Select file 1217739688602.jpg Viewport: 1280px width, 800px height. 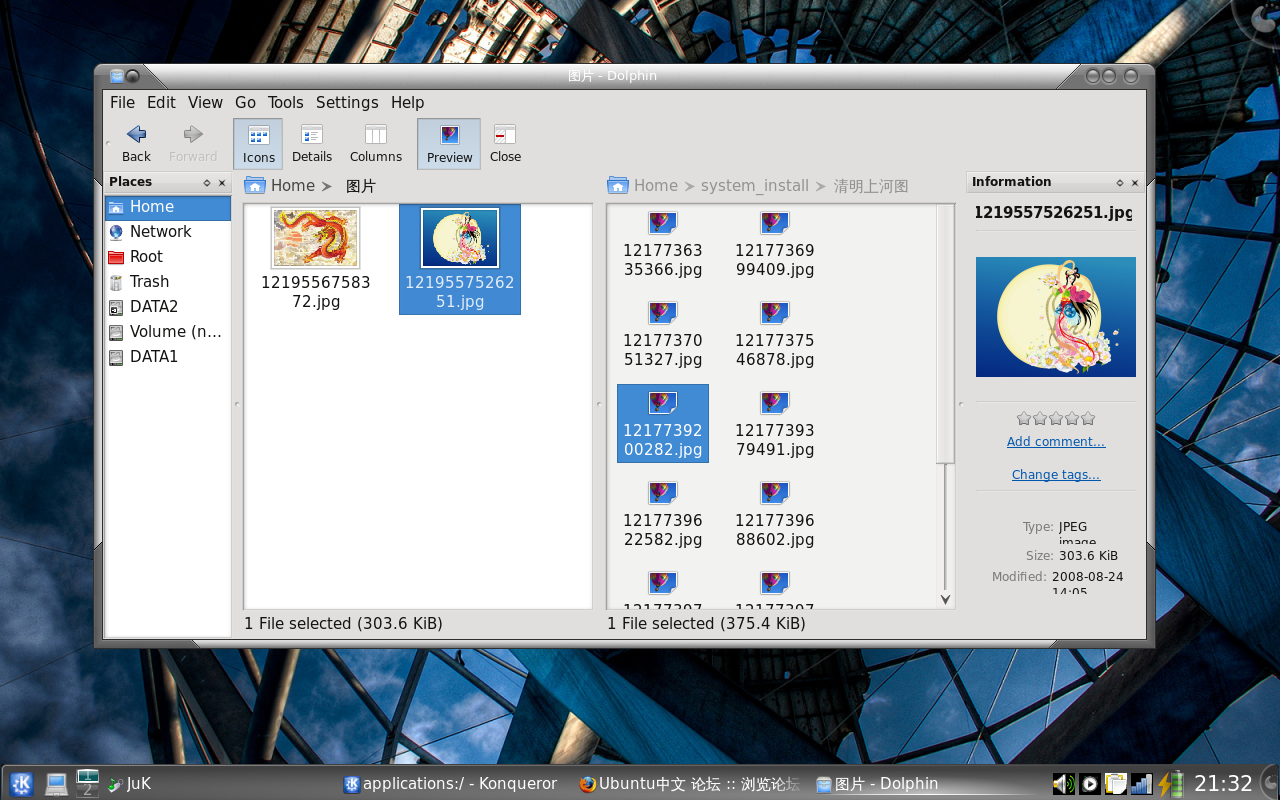point(775,515)
